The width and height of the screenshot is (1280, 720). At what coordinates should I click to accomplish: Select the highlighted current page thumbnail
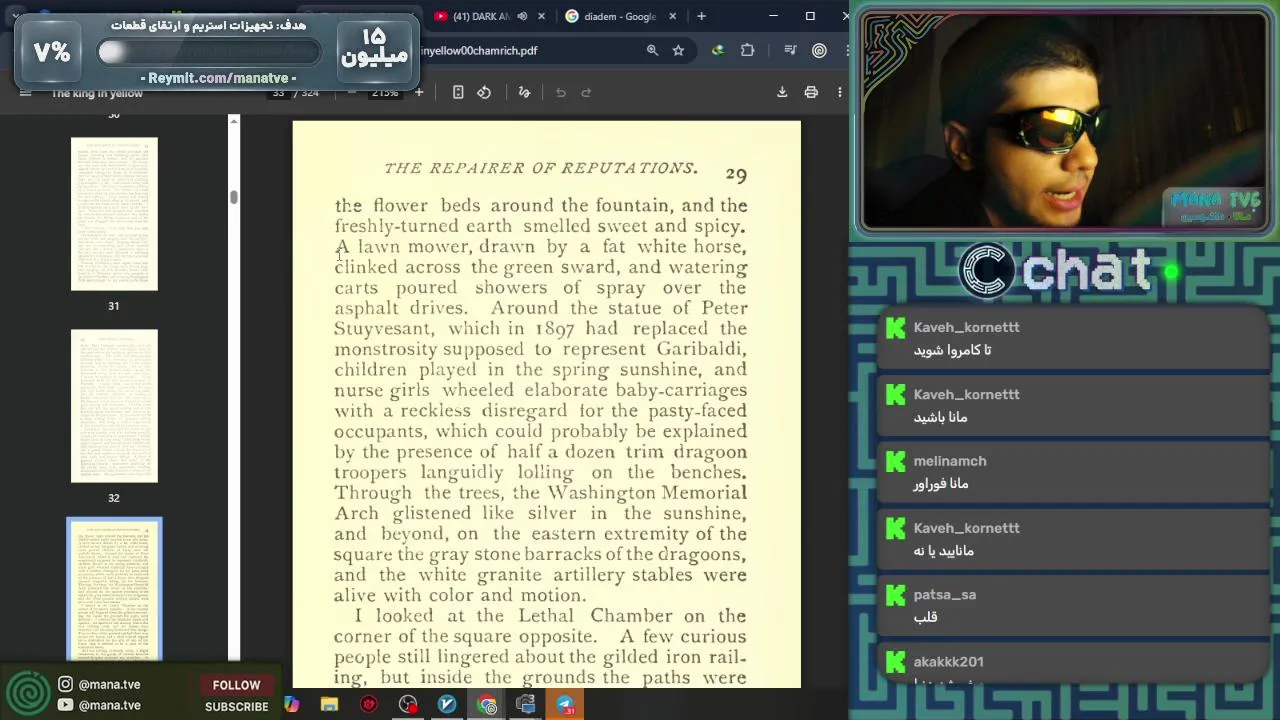click(114, 589)
